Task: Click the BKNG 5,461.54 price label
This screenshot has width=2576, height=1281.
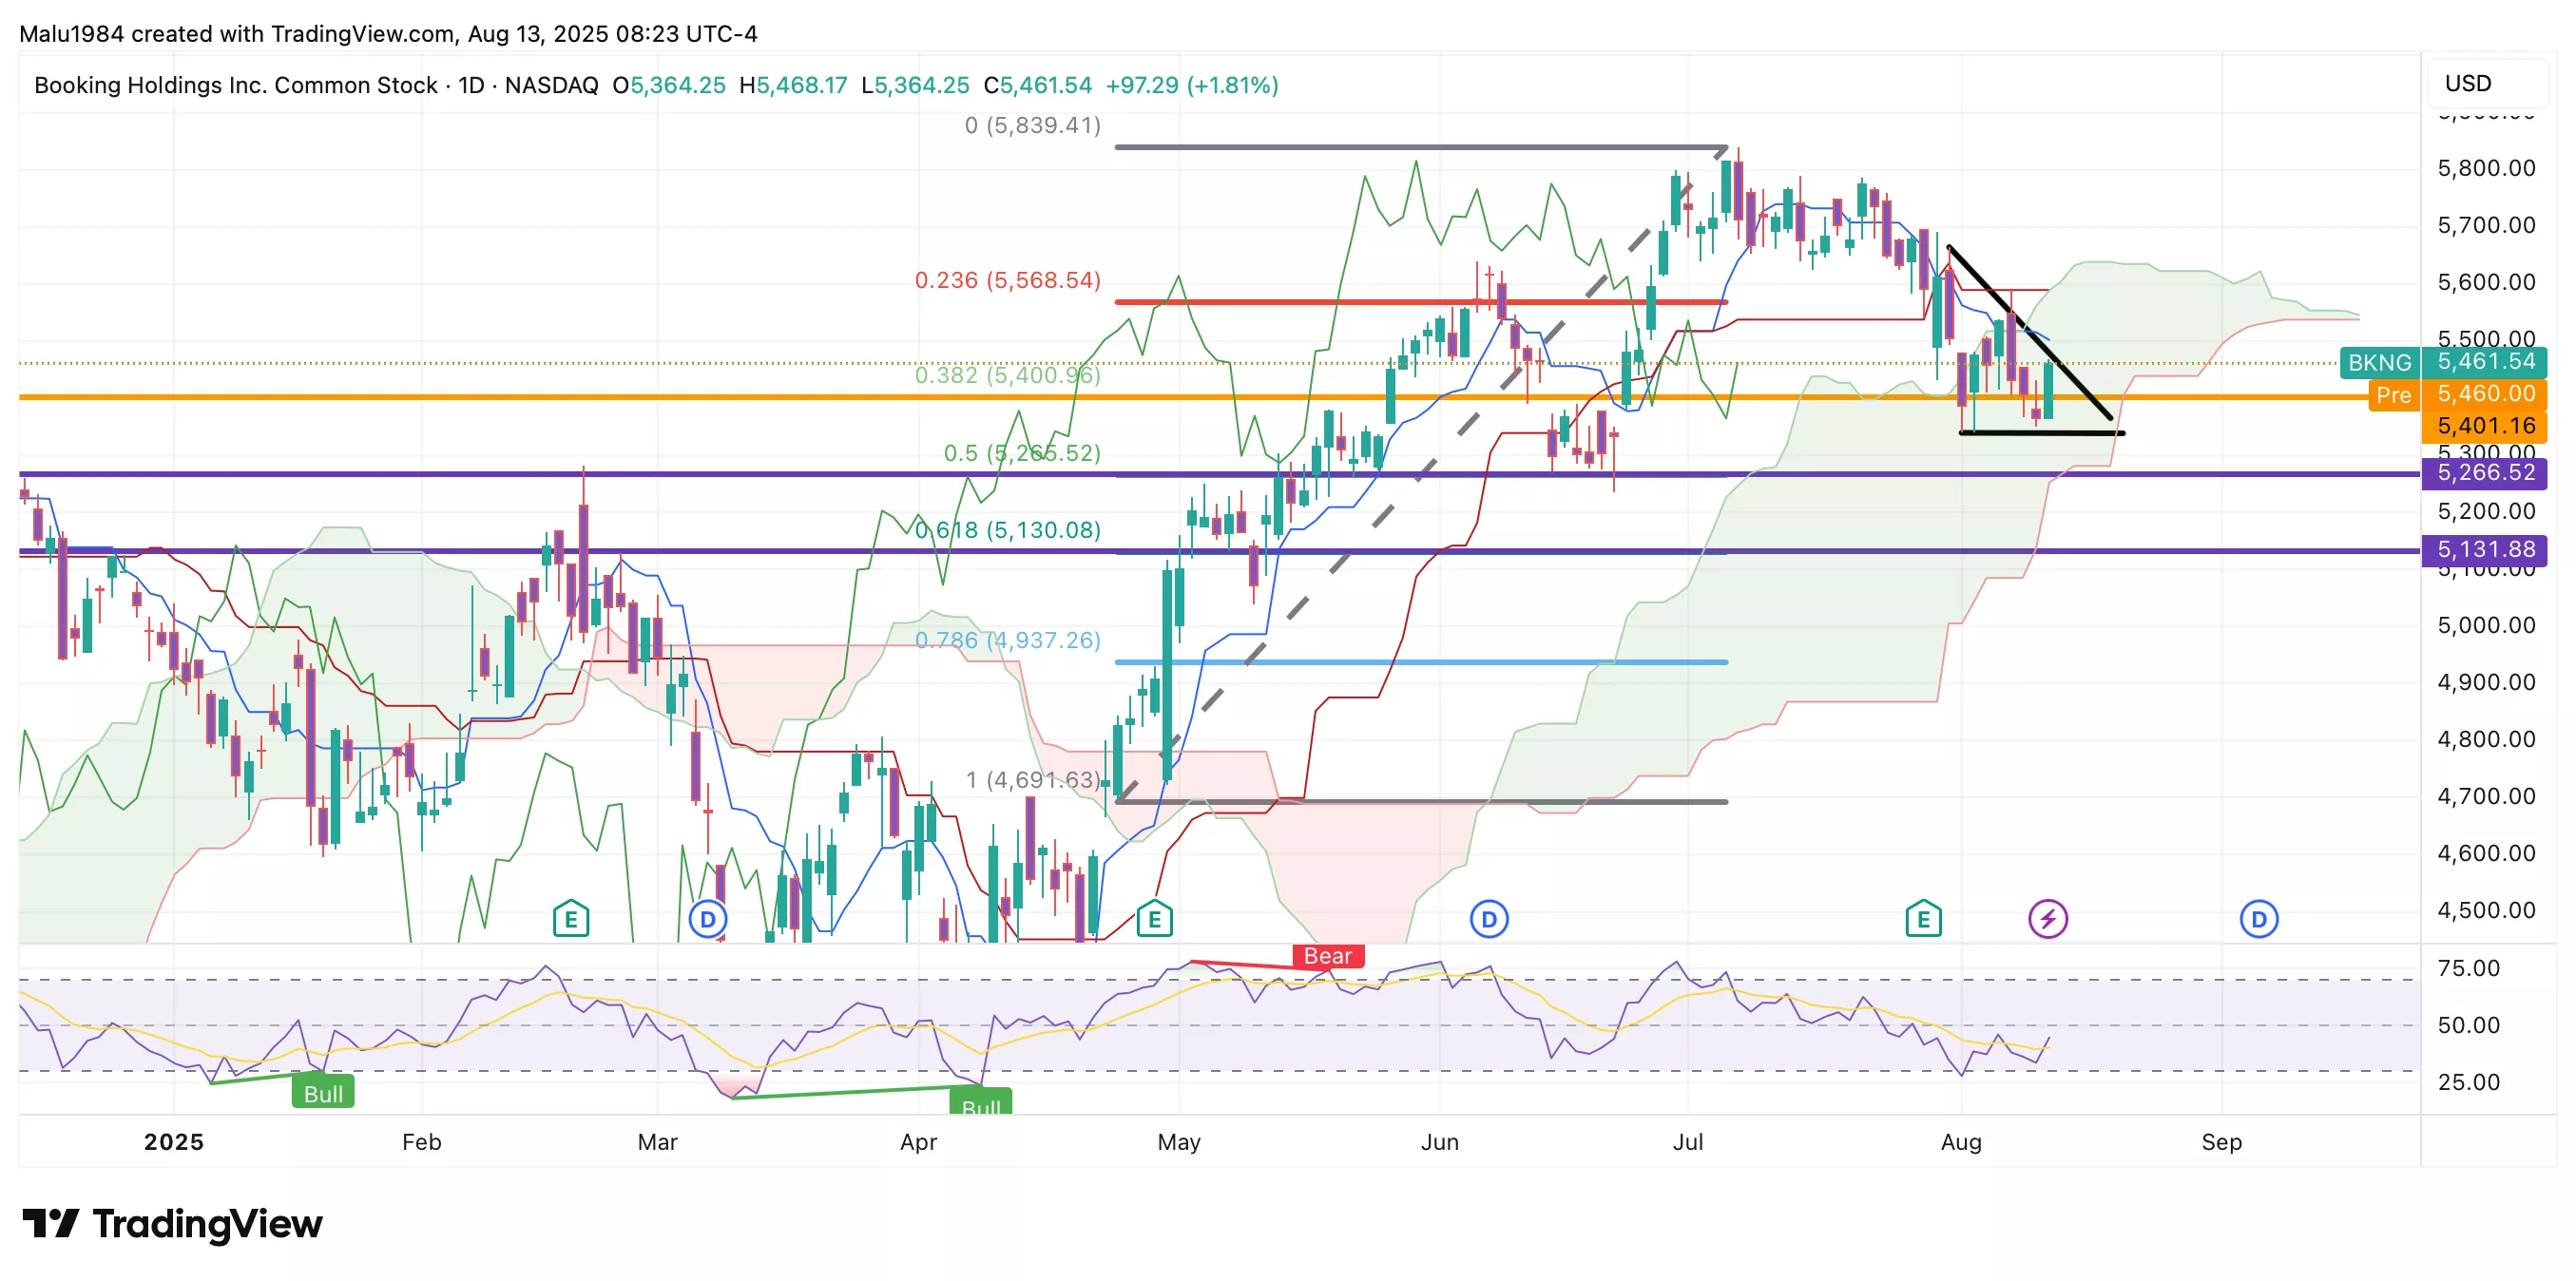Action: (x=2442, y=362)
